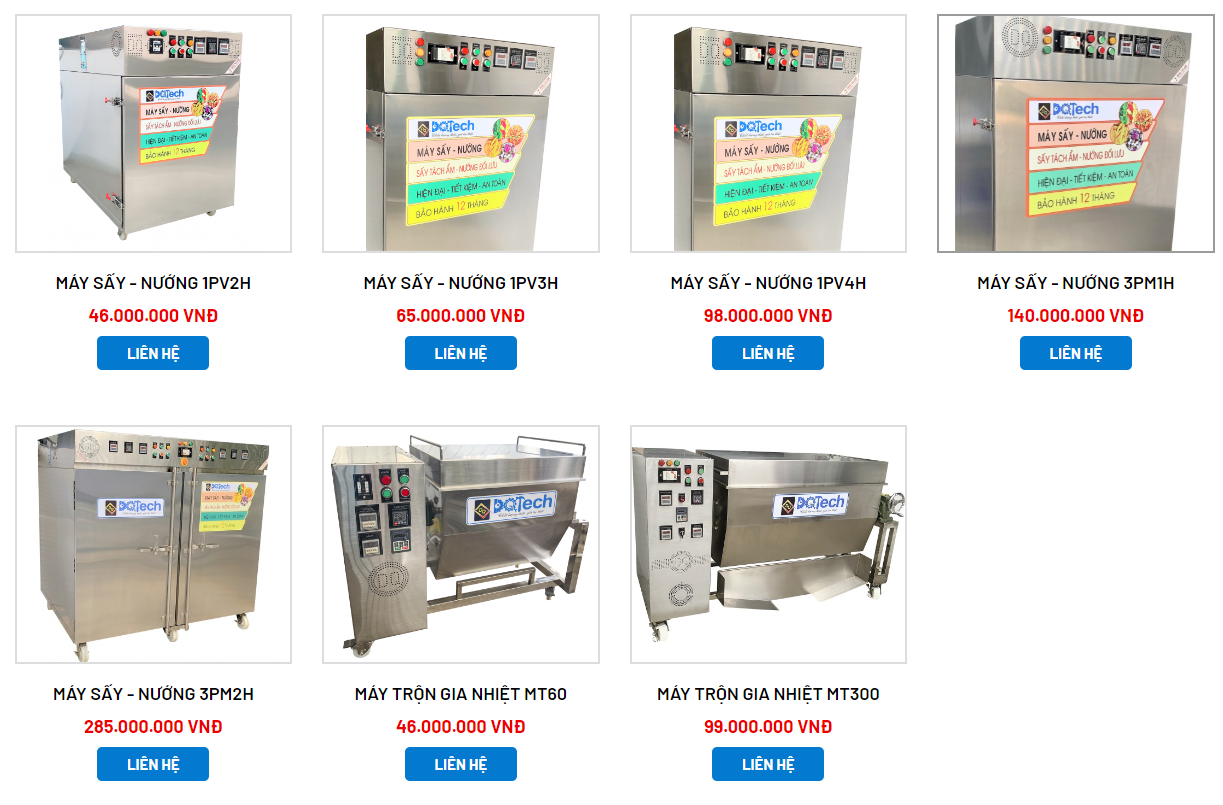The width and height of the screenshot is (1223, 805).
Task: Open the MÁY SẤY - NƯỚNG 1PV4H product image
Action: click(768, 133)
